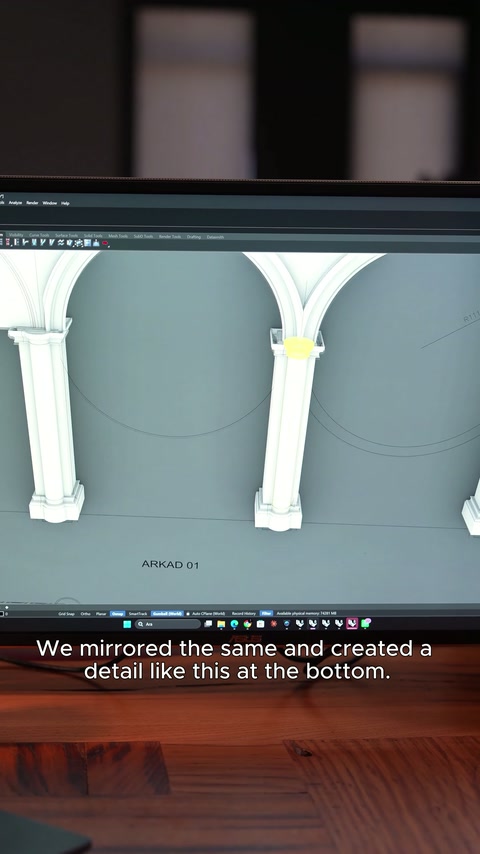Viewport: 480px width, 854px height.
Task: Switch to the Mesh Tools tab
Action: pyautogui.click(x=118, y=236)
